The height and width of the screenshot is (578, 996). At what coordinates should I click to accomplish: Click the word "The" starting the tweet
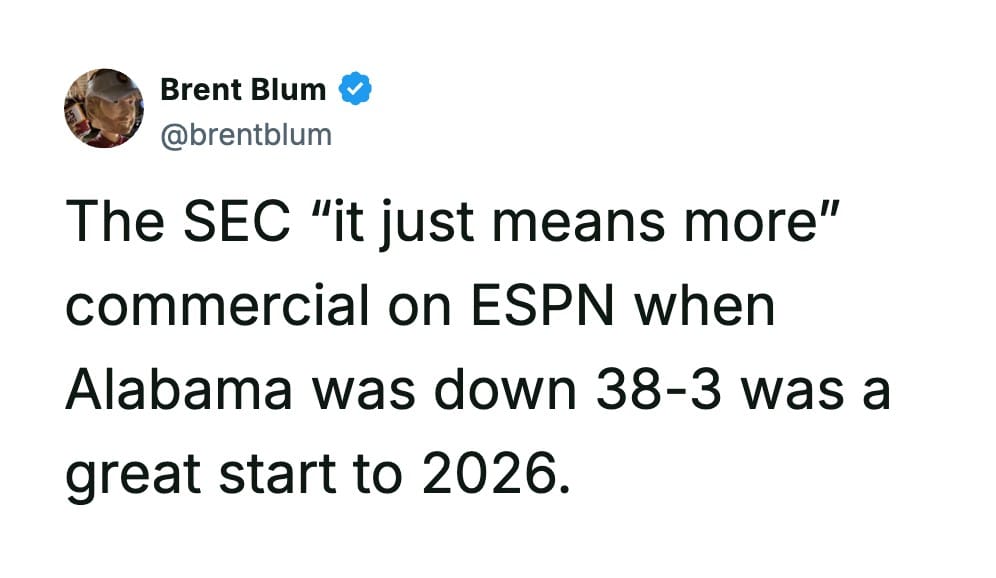[111, 223]
